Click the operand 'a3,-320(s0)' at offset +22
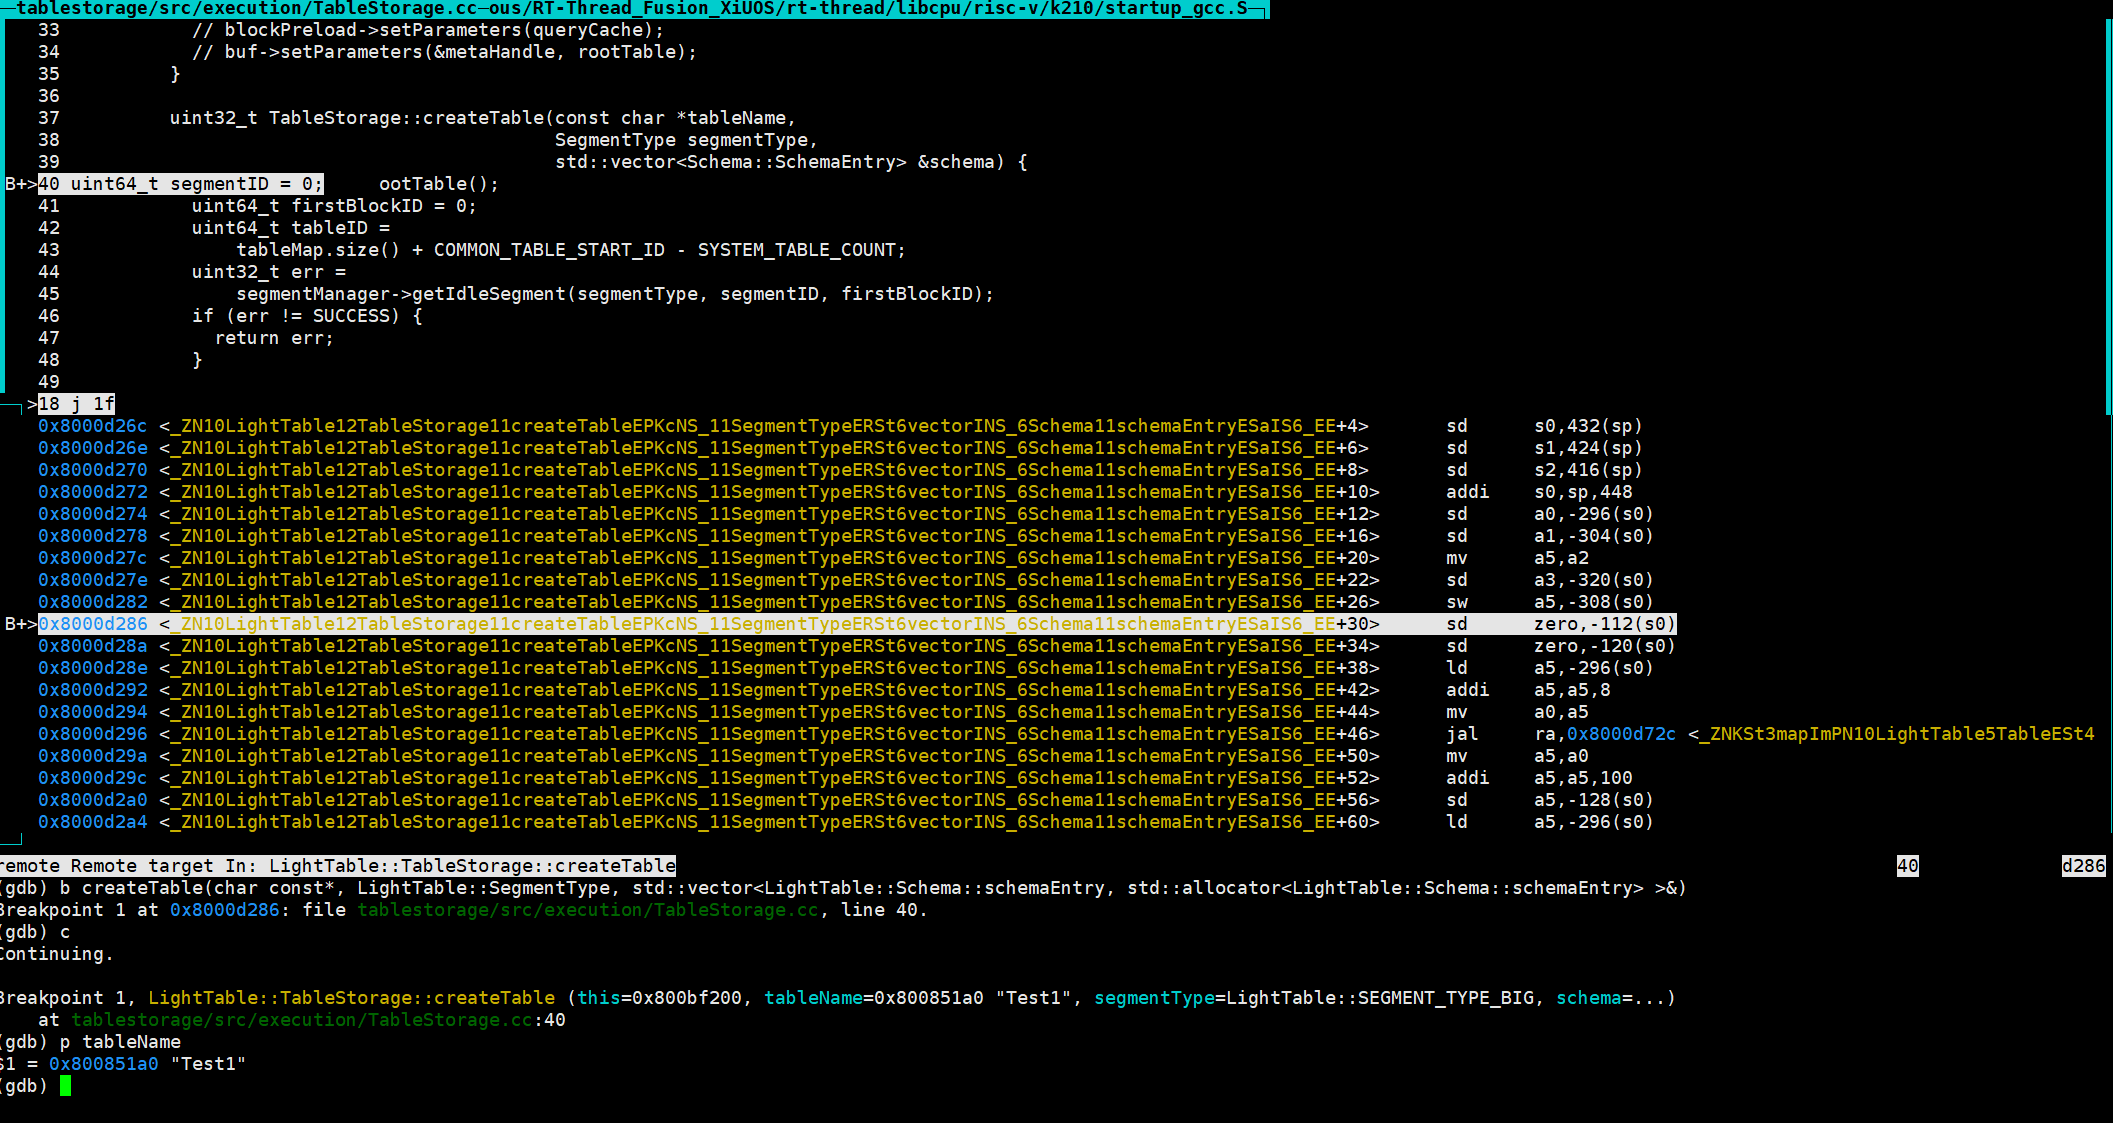 tap(1594, 580)
